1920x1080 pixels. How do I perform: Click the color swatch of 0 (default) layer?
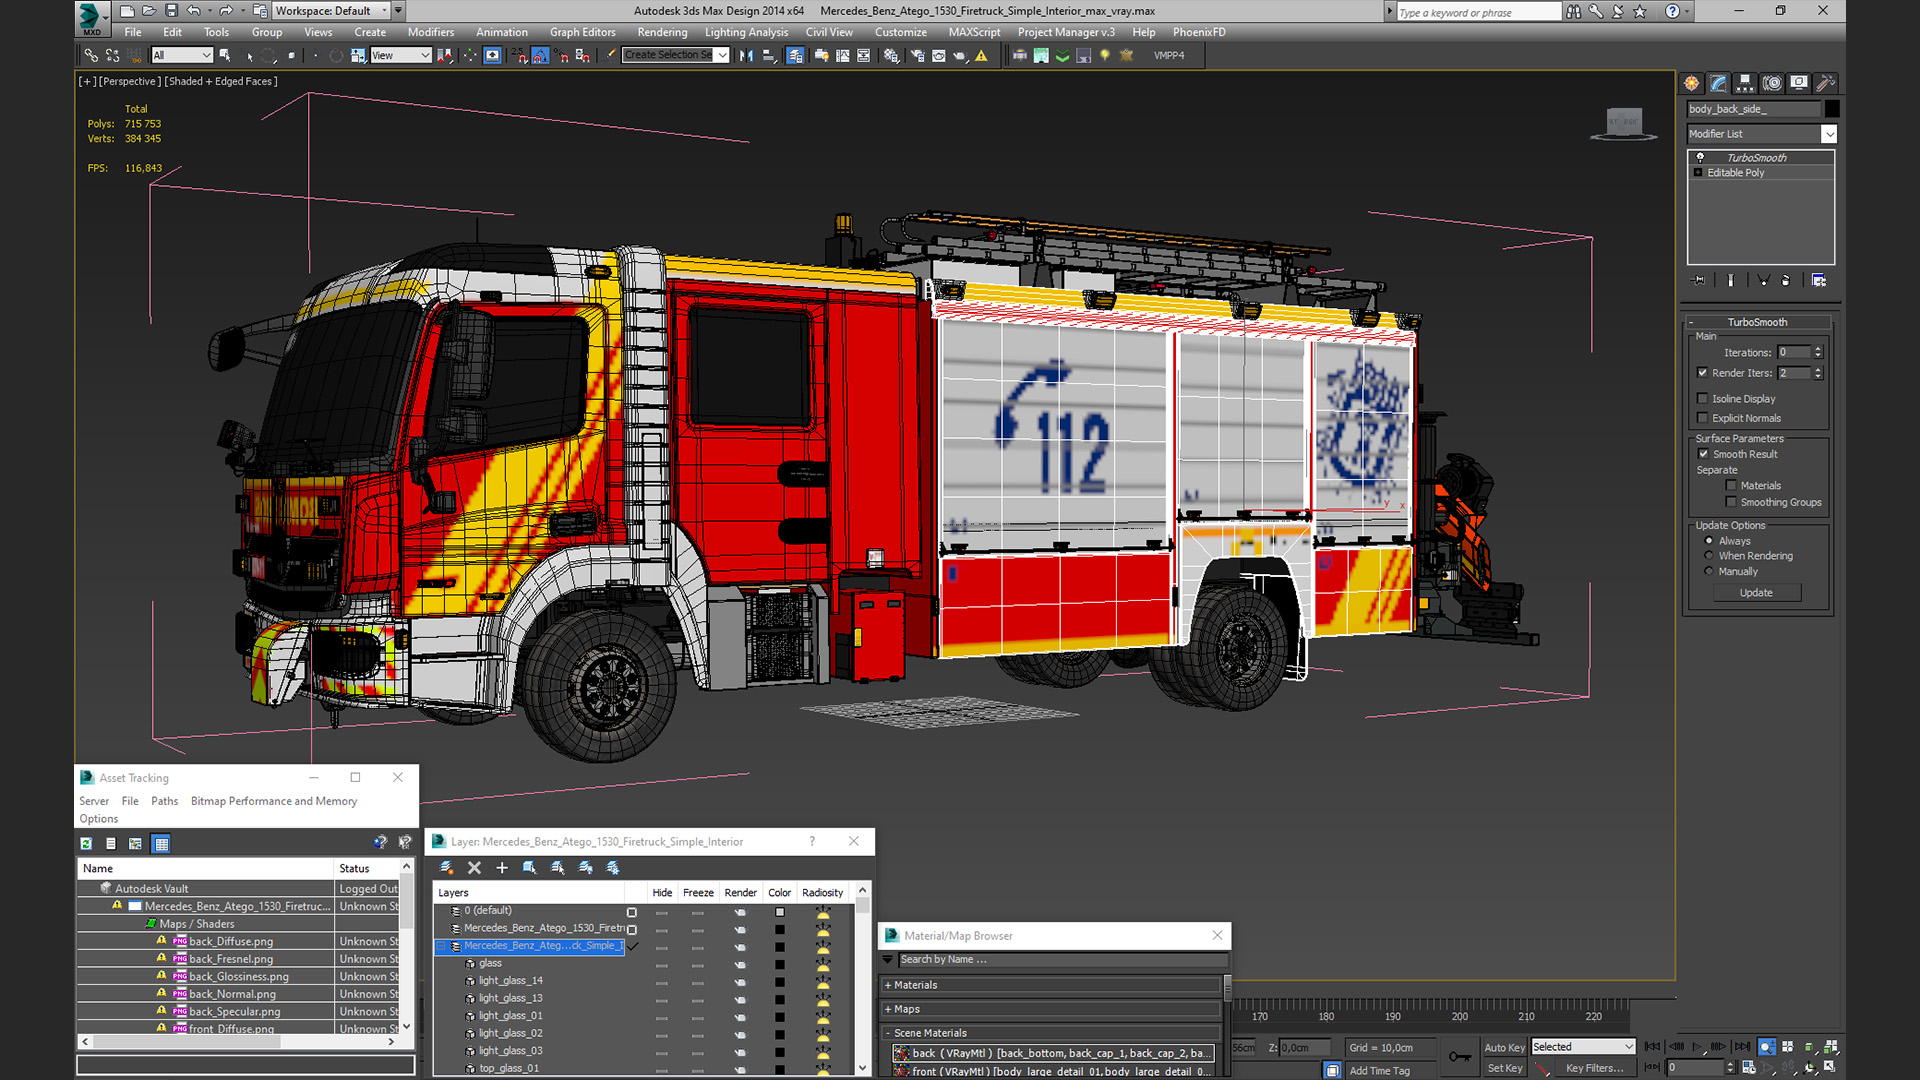point(780,912)
